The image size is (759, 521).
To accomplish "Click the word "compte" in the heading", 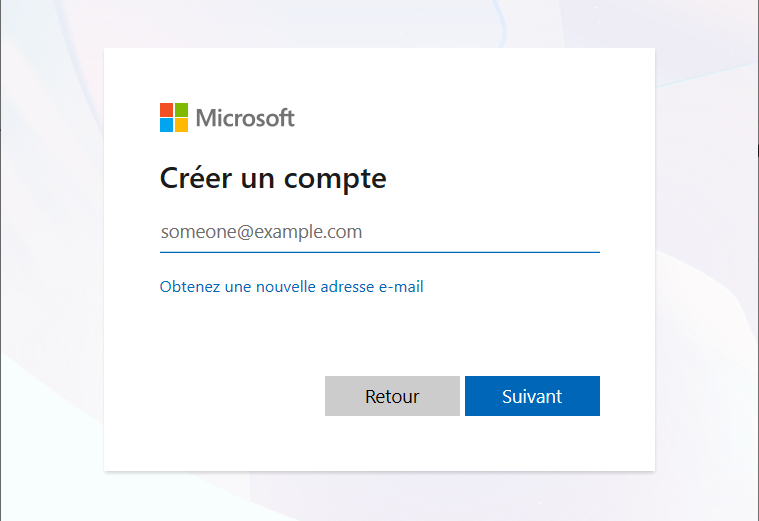I will (x=335, y=180).
